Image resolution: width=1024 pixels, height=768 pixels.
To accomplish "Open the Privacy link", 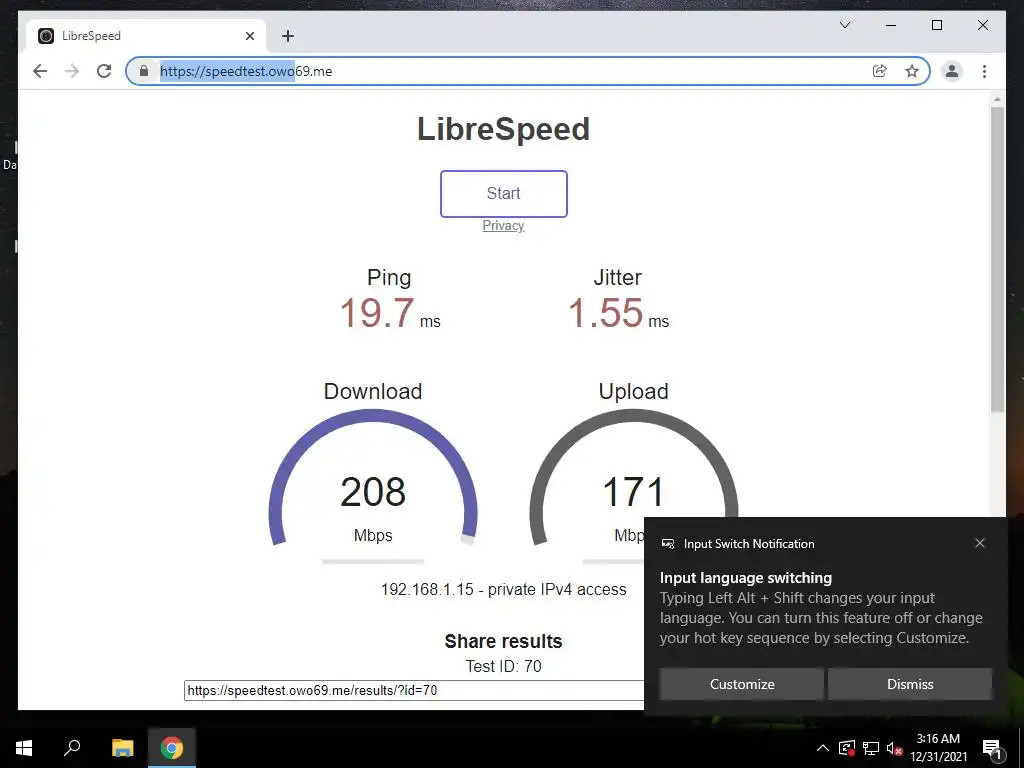I will click(503, 225).
